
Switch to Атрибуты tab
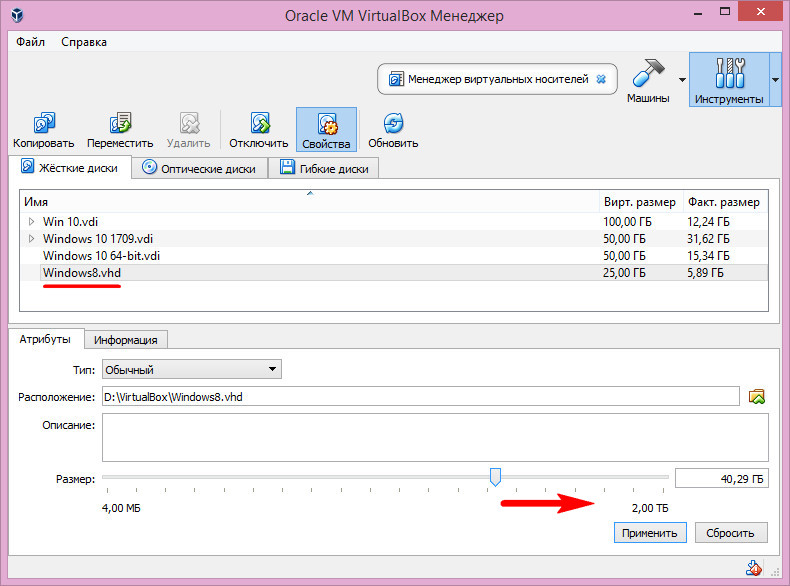click(x=45, y=339)
